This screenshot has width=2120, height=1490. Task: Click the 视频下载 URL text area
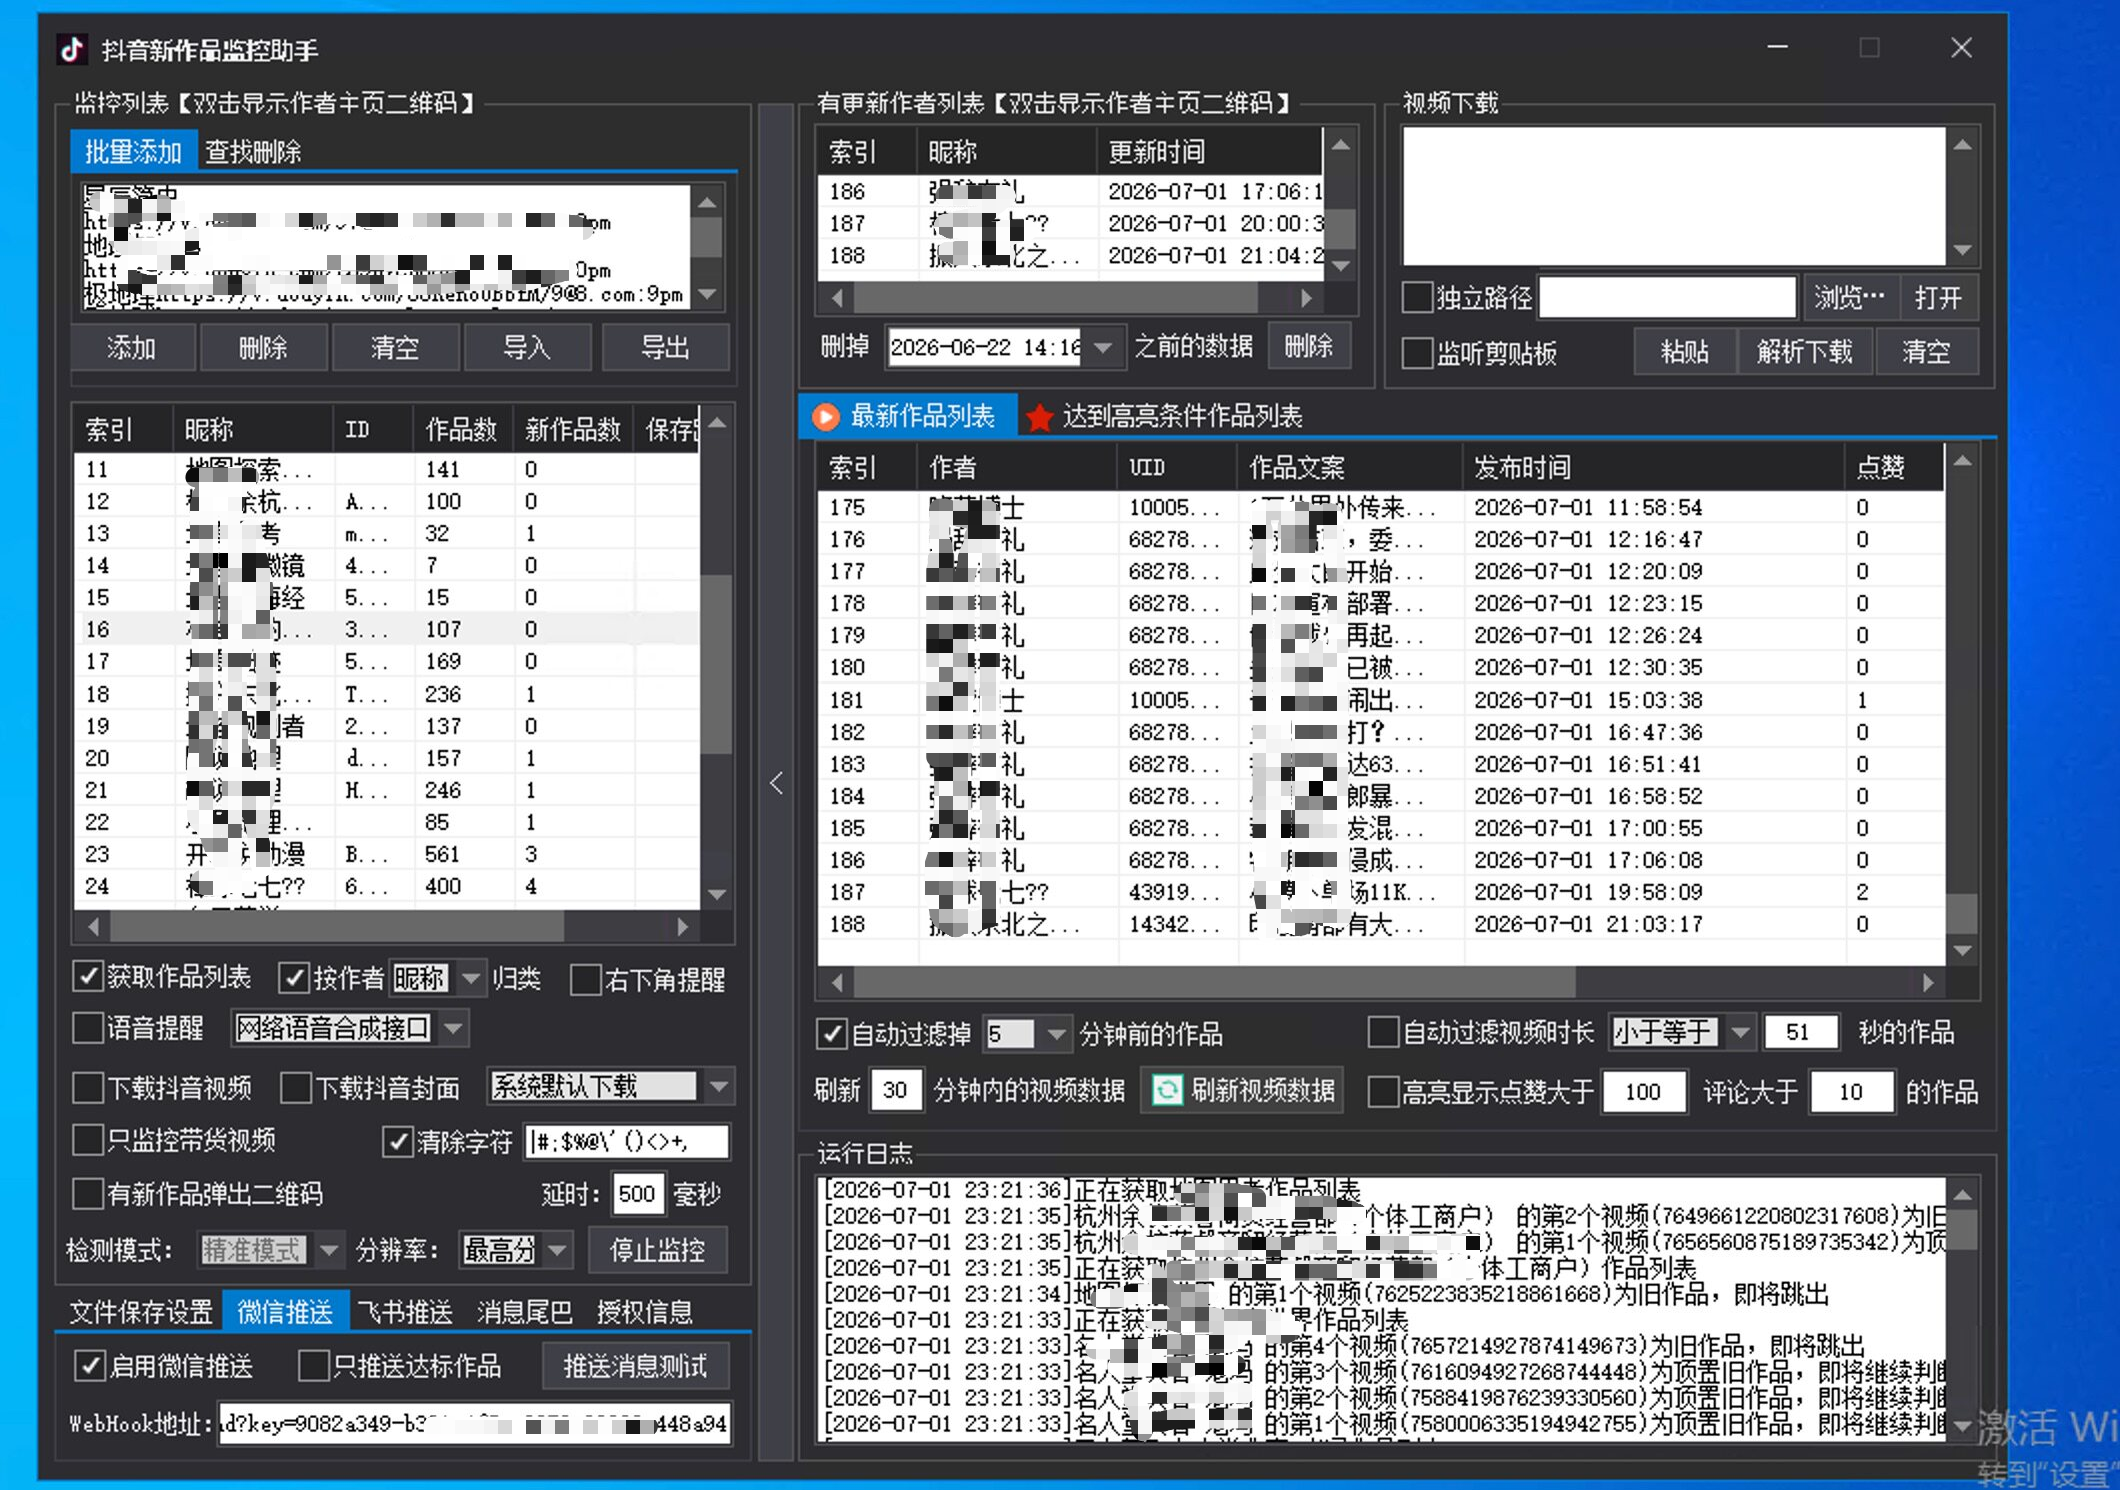tap(1675, 196)
